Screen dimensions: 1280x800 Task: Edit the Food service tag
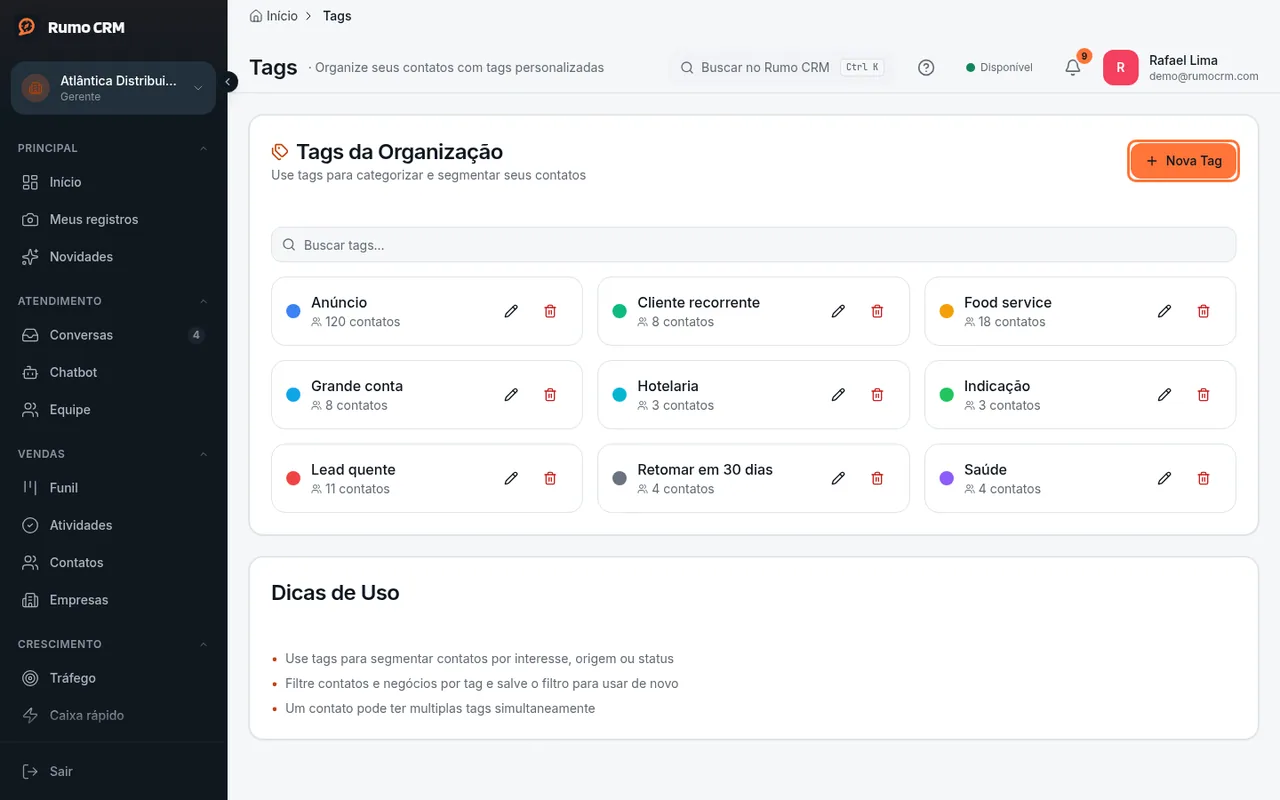1164,311
